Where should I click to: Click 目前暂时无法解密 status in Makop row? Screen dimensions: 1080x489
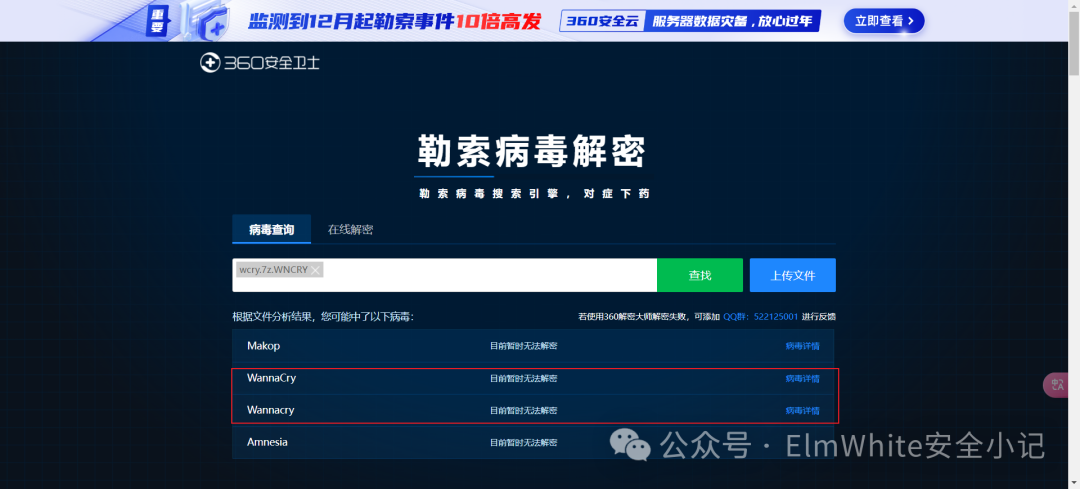coord(523,346)
